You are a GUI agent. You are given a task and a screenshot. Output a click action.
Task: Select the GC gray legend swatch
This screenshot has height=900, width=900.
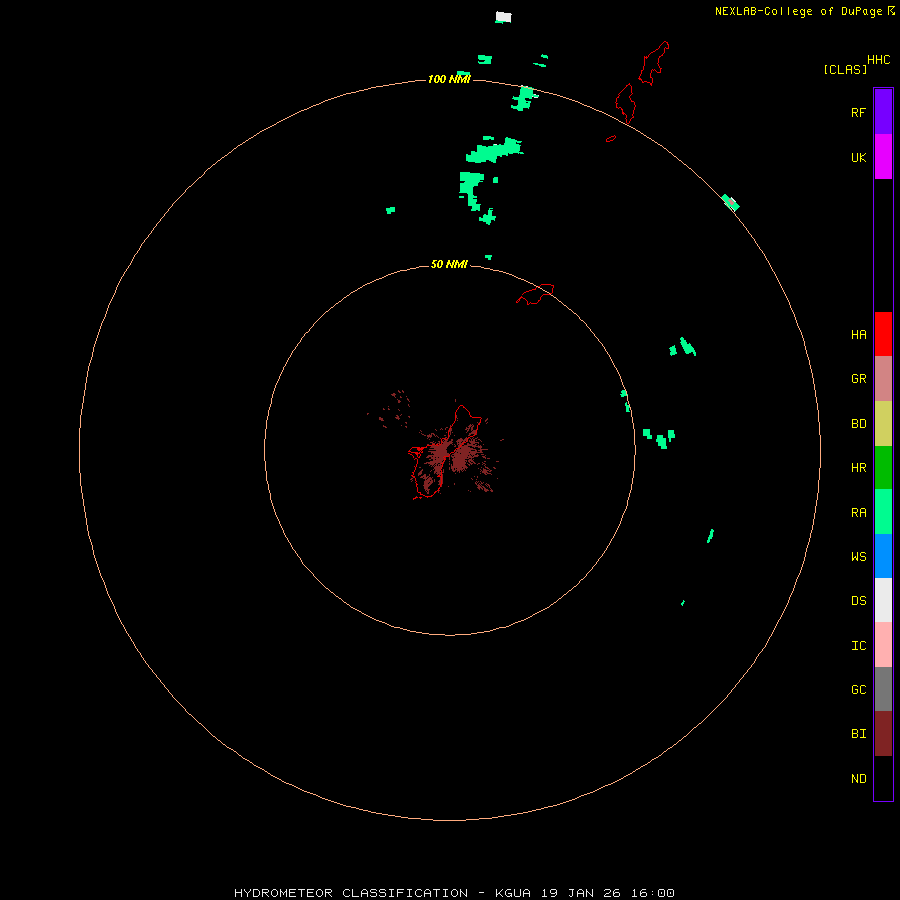tap(883, 689)
